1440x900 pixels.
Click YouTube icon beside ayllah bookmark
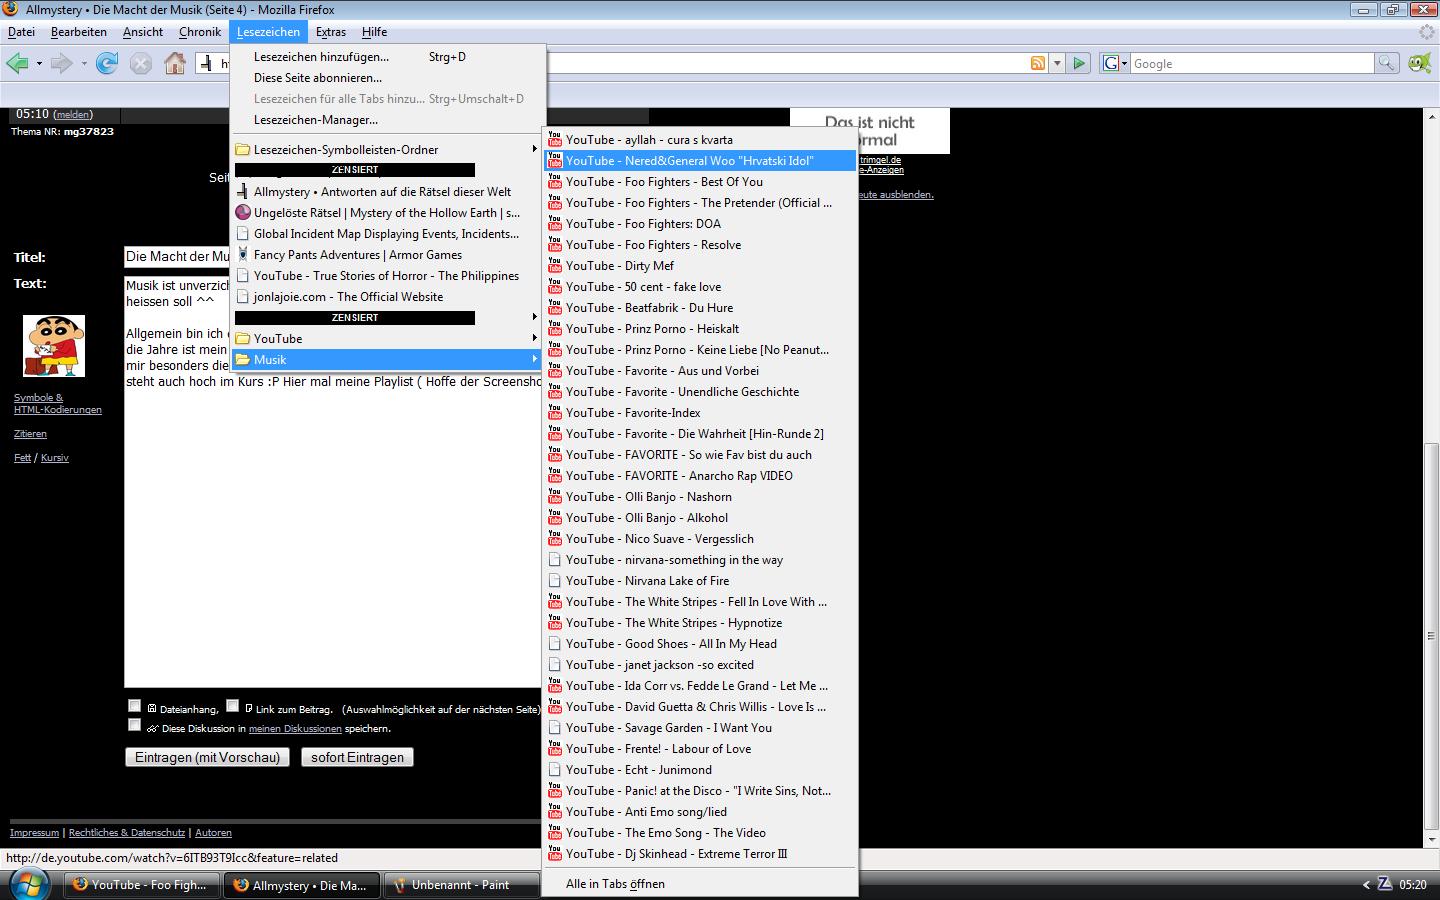[555, 139]
